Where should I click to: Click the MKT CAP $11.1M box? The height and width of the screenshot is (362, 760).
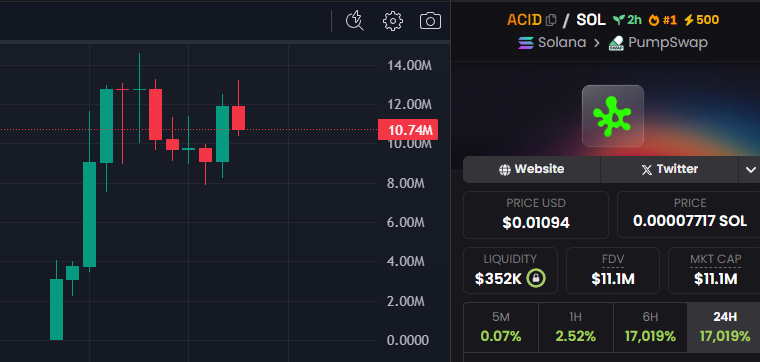coord(714,270)
